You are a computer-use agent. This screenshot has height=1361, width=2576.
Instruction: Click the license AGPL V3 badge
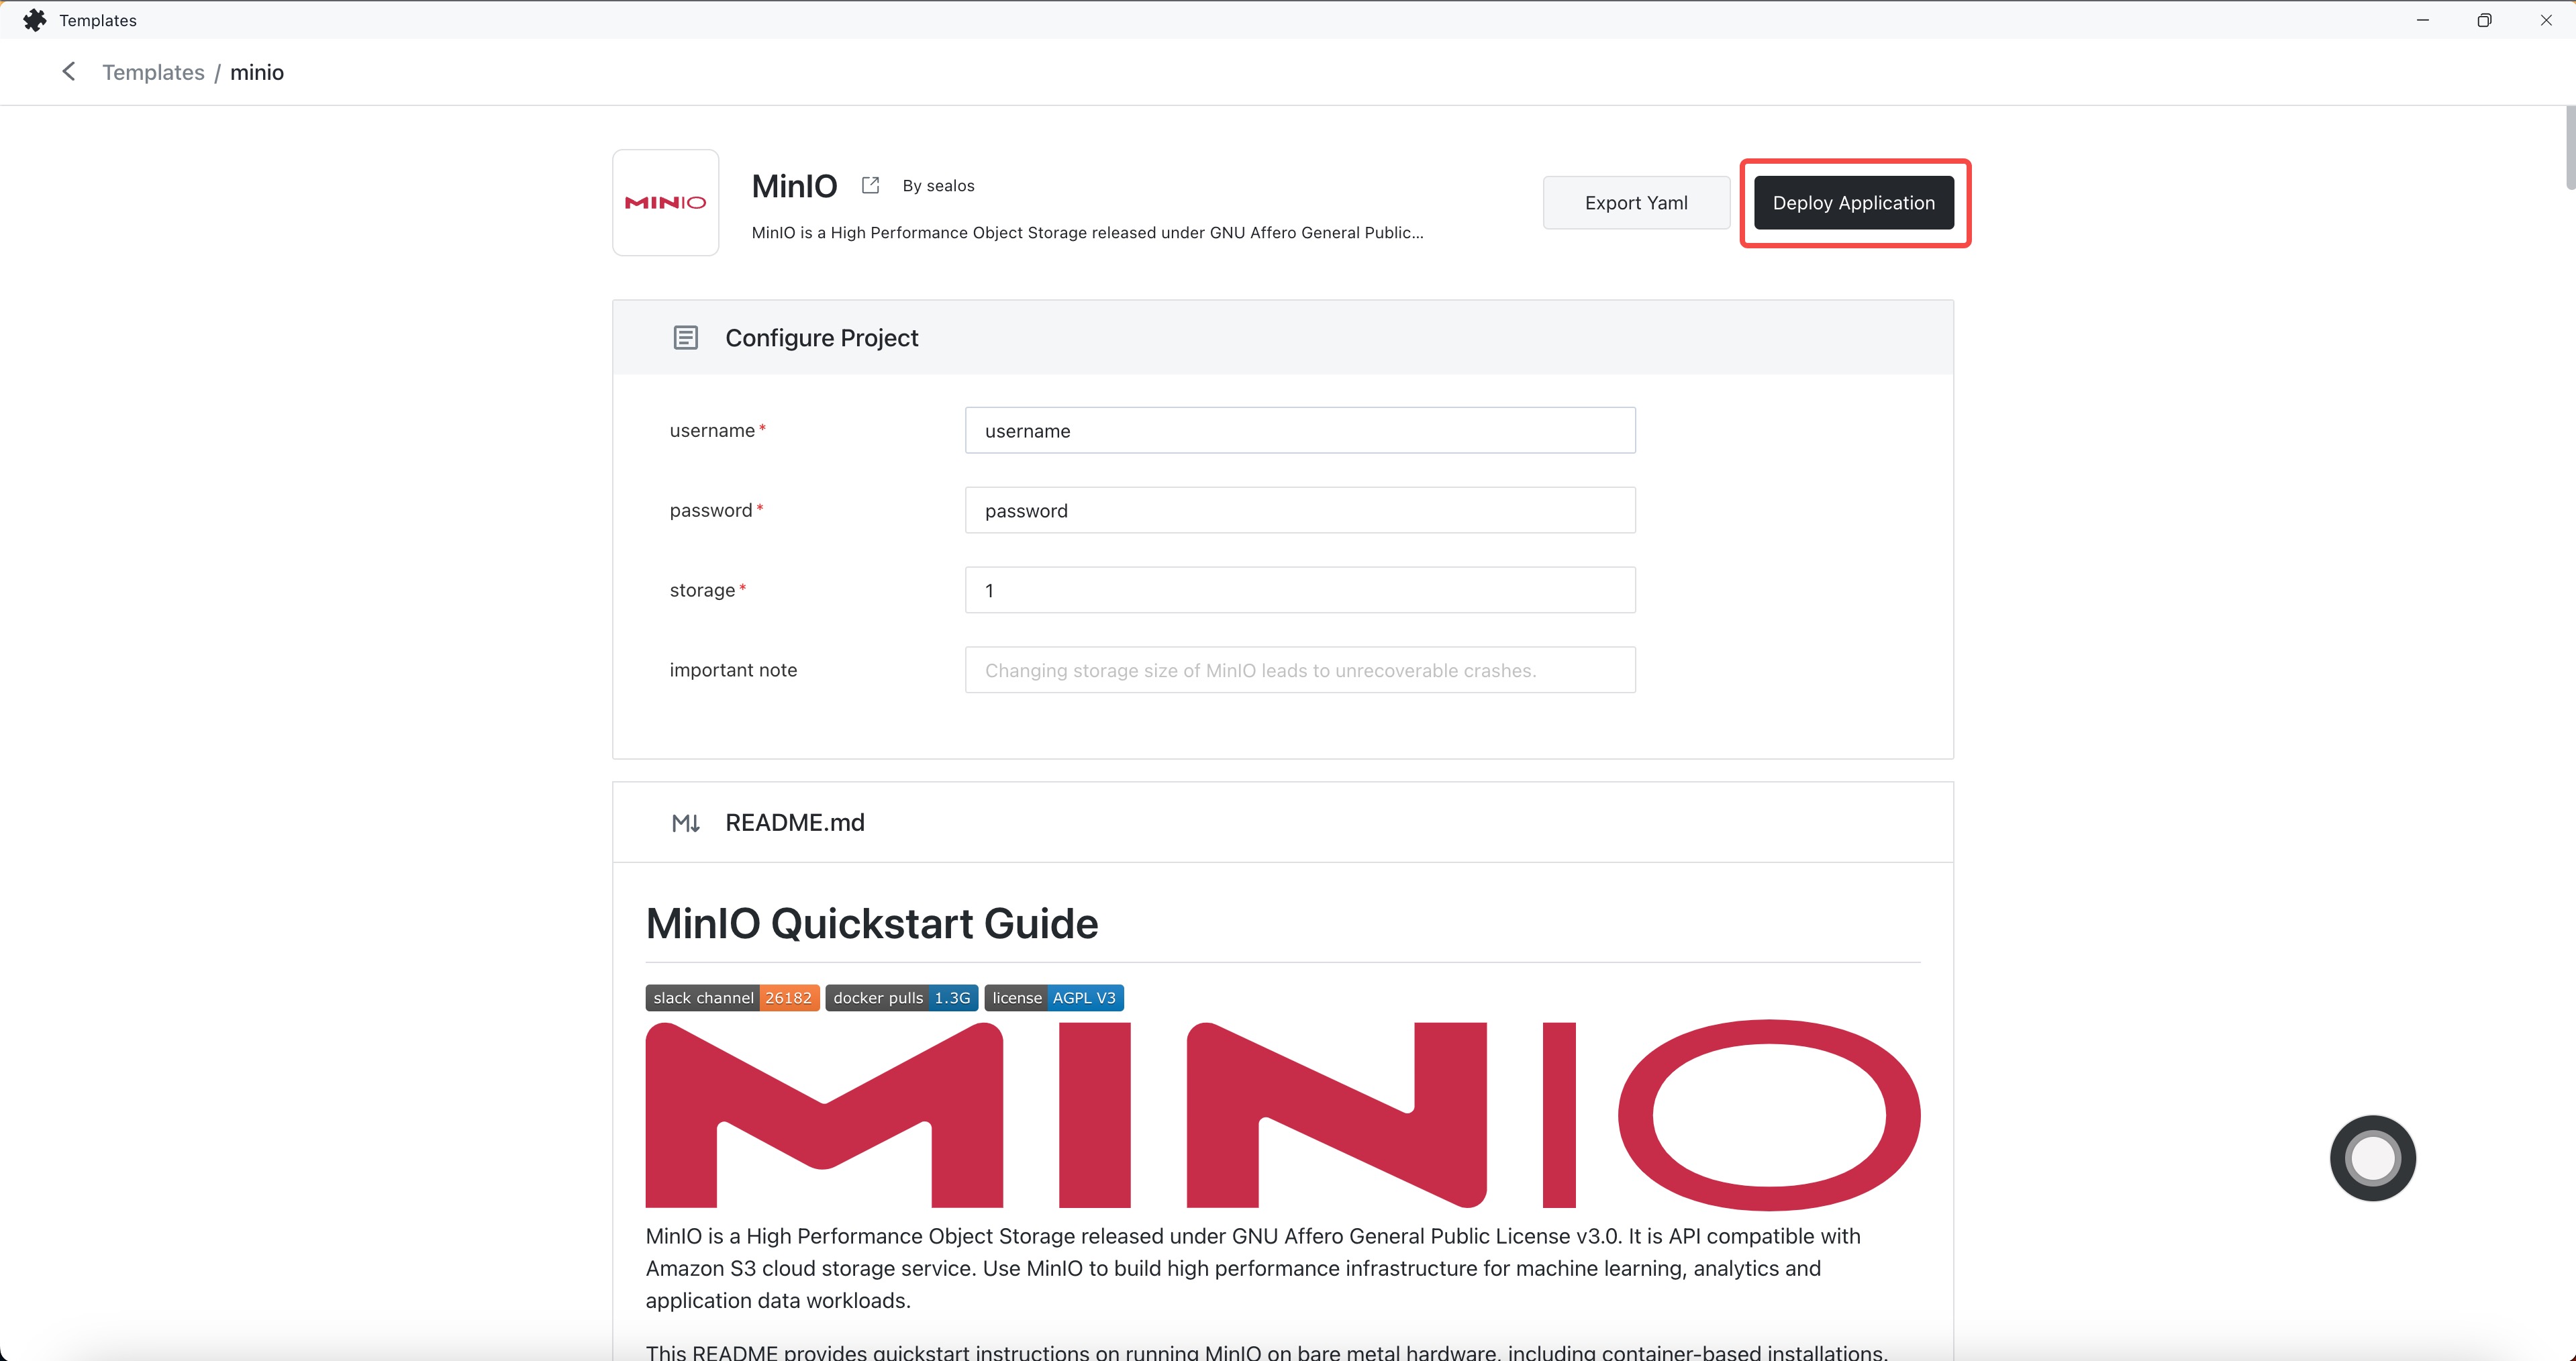tap(1054, 998)
